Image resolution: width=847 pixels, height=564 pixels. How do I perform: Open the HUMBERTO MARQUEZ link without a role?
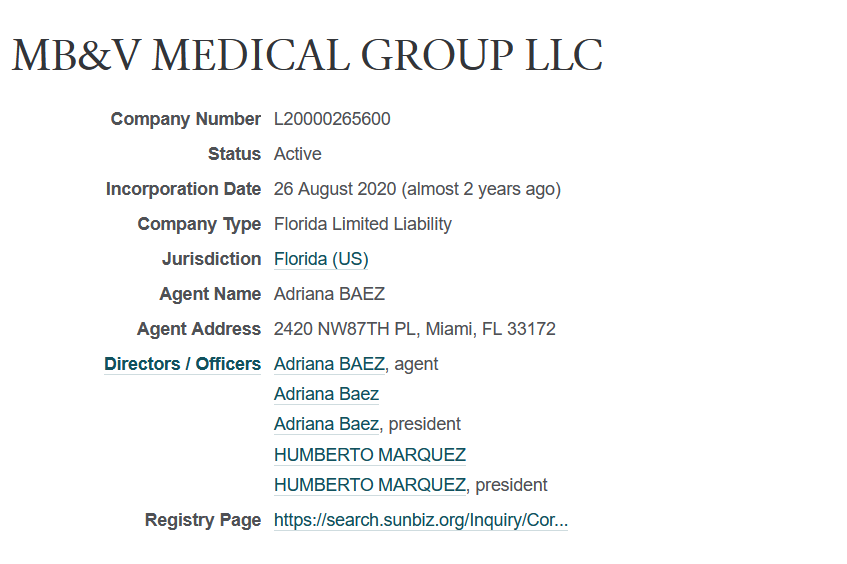point(369,455)
